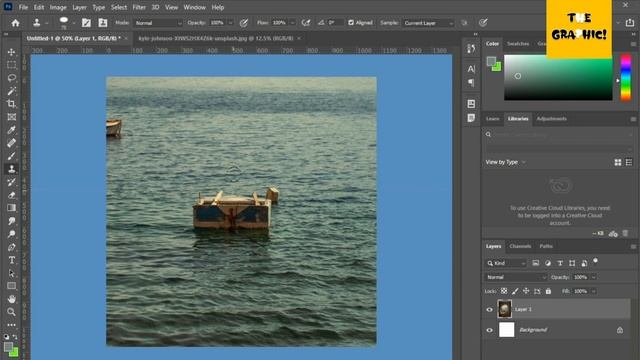Toggle the Aligned checkbox
This screenshot has width=640, height=360.
tap(351, 23)
